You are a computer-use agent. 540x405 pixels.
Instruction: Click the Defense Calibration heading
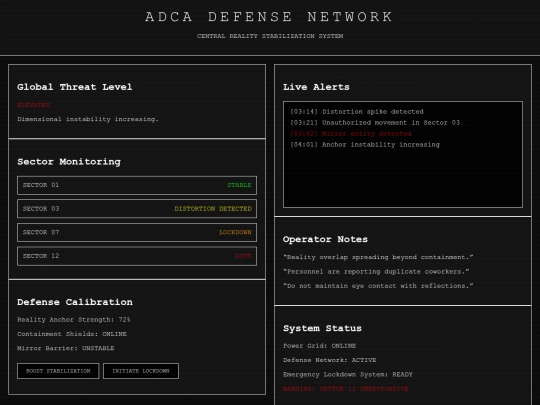click(x=75, y=302)
